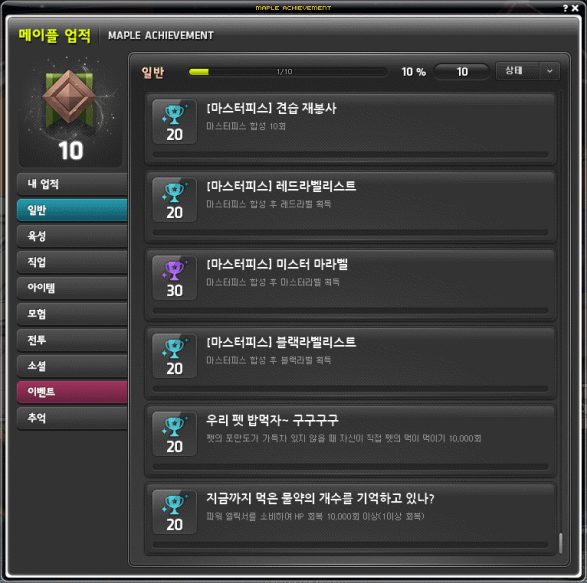Select the 육성 category tab

point(72,236)
